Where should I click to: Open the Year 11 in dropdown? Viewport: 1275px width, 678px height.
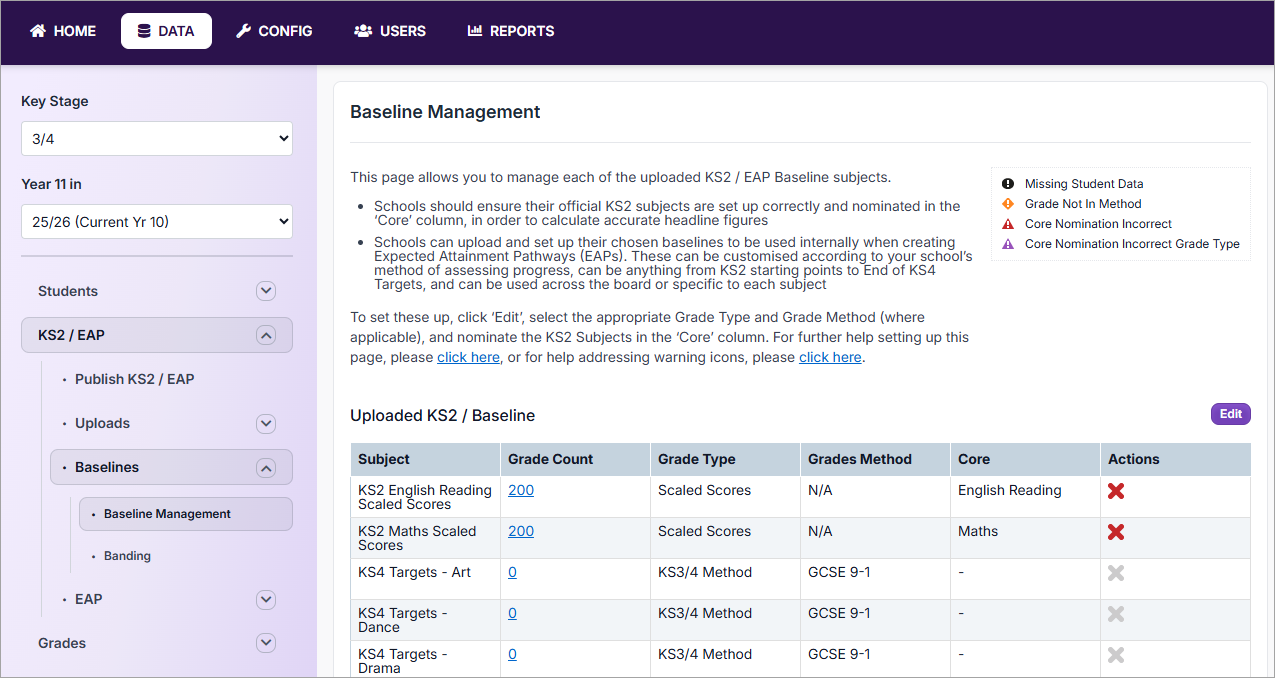(x=157, y=222)
